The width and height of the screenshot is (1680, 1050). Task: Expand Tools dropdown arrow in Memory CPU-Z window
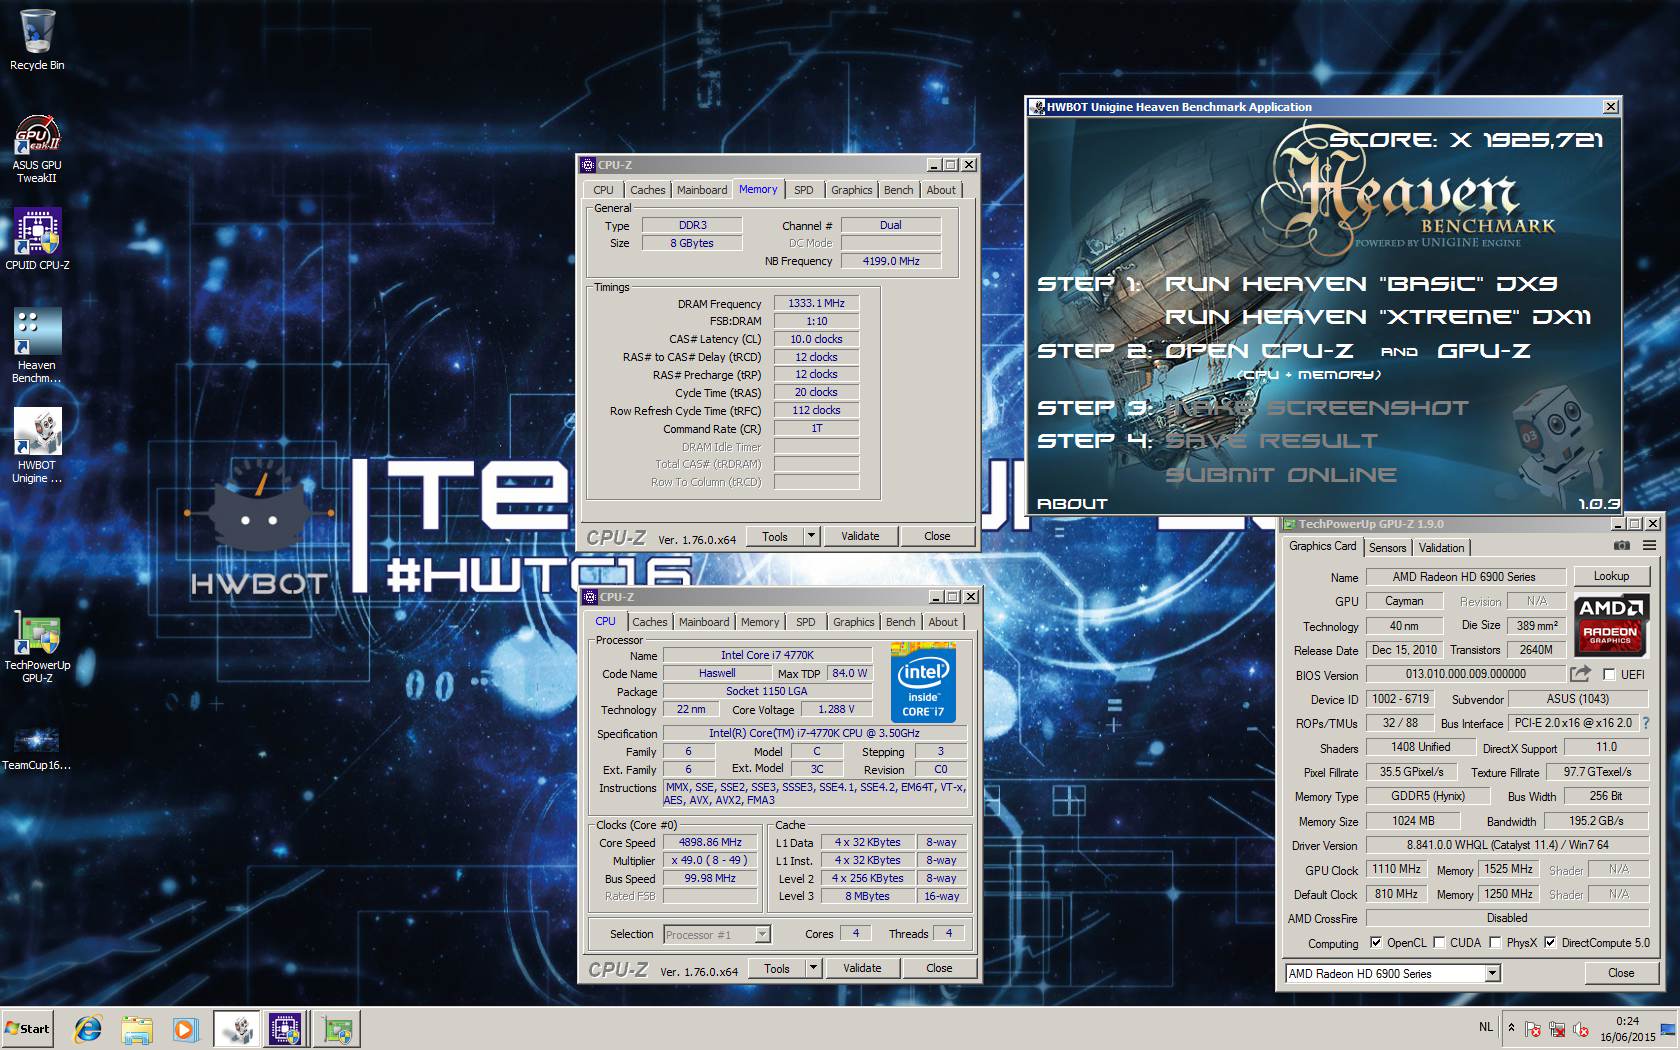click(811, 536)
